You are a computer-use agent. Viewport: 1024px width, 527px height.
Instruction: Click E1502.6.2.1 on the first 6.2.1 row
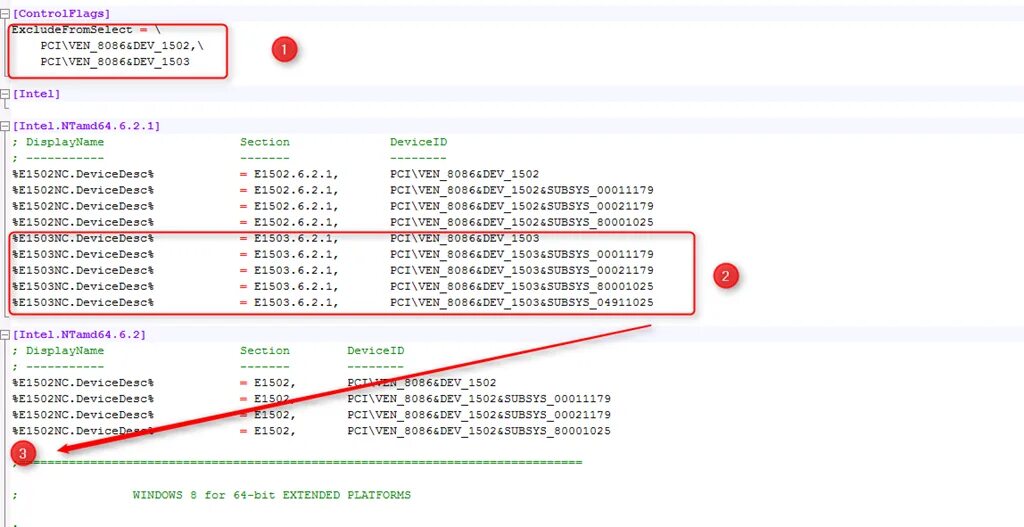296,174
